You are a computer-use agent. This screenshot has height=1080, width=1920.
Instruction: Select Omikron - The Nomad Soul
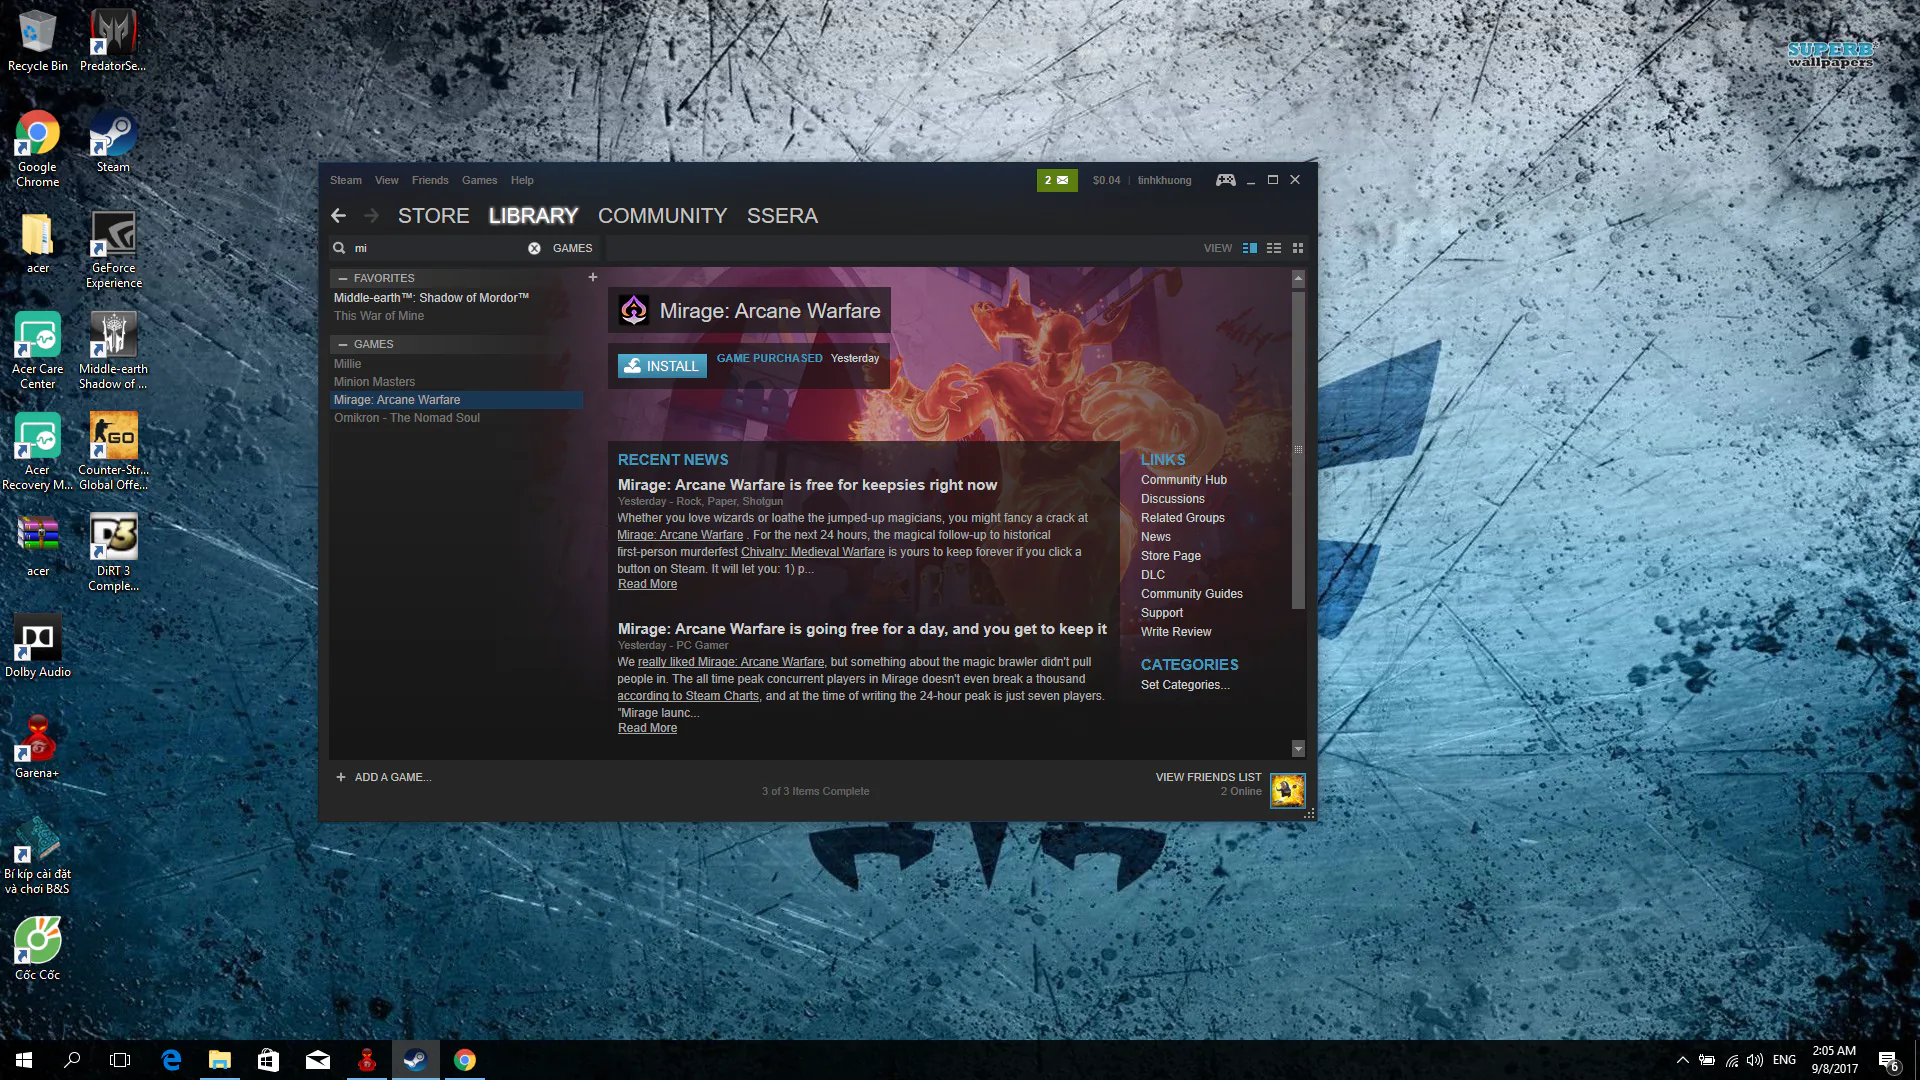click(407, 418)
